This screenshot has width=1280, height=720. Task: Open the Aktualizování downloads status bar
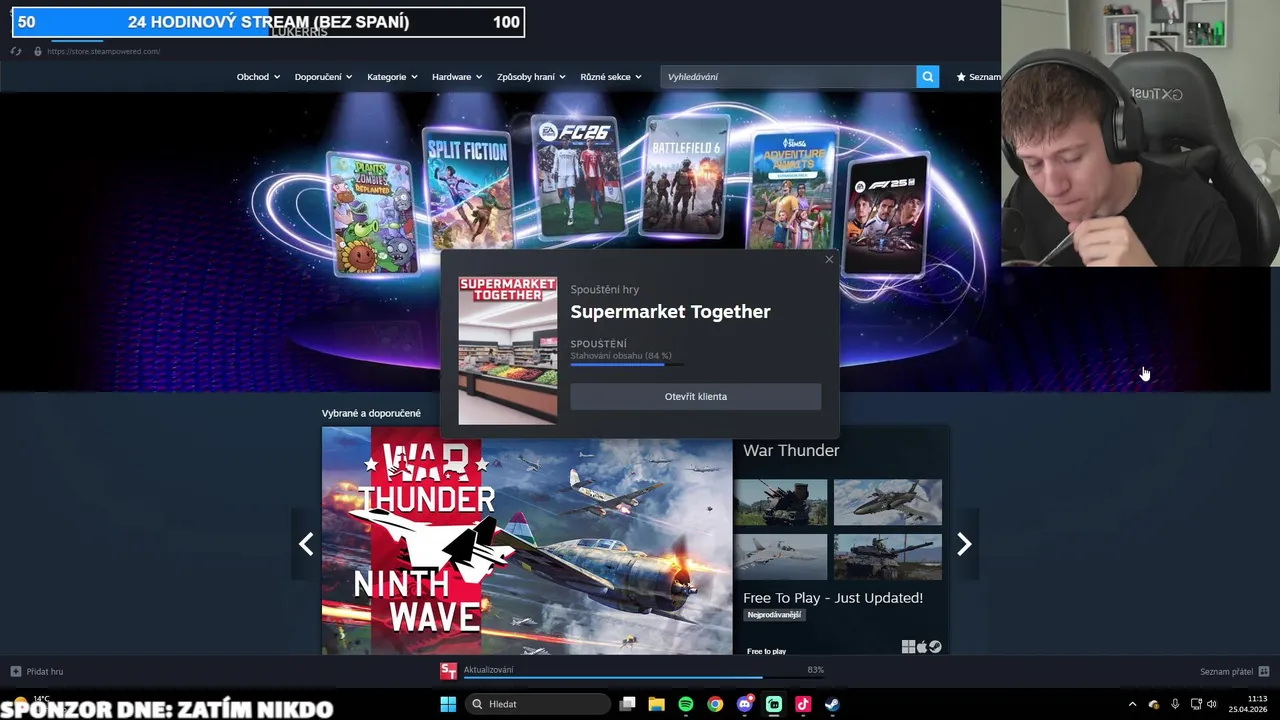click(644, 671)
